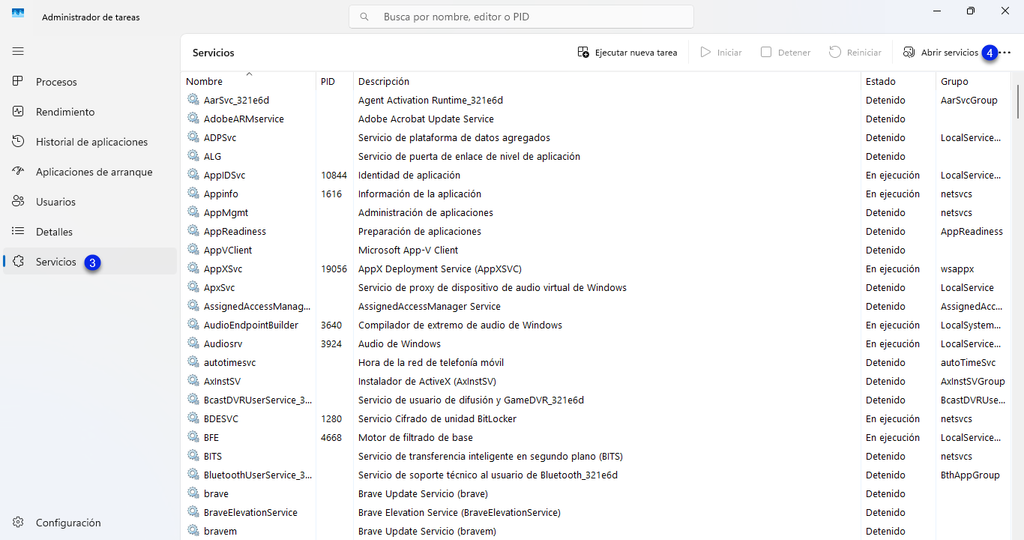Image resolution: width=1024 pixels, height=540 pixels.
Task: Click the AssignedAccessManager service icon
Action: (x=193, y=306)
